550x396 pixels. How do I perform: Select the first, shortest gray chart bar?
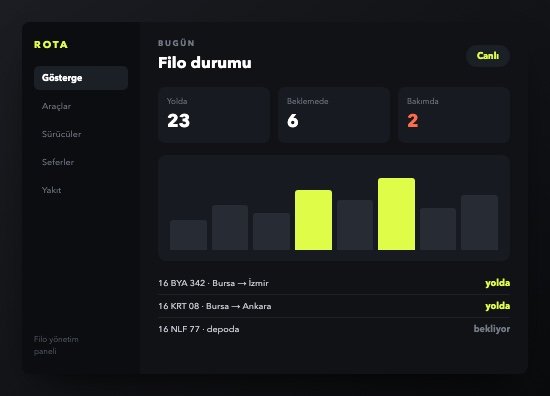(188, 235)
